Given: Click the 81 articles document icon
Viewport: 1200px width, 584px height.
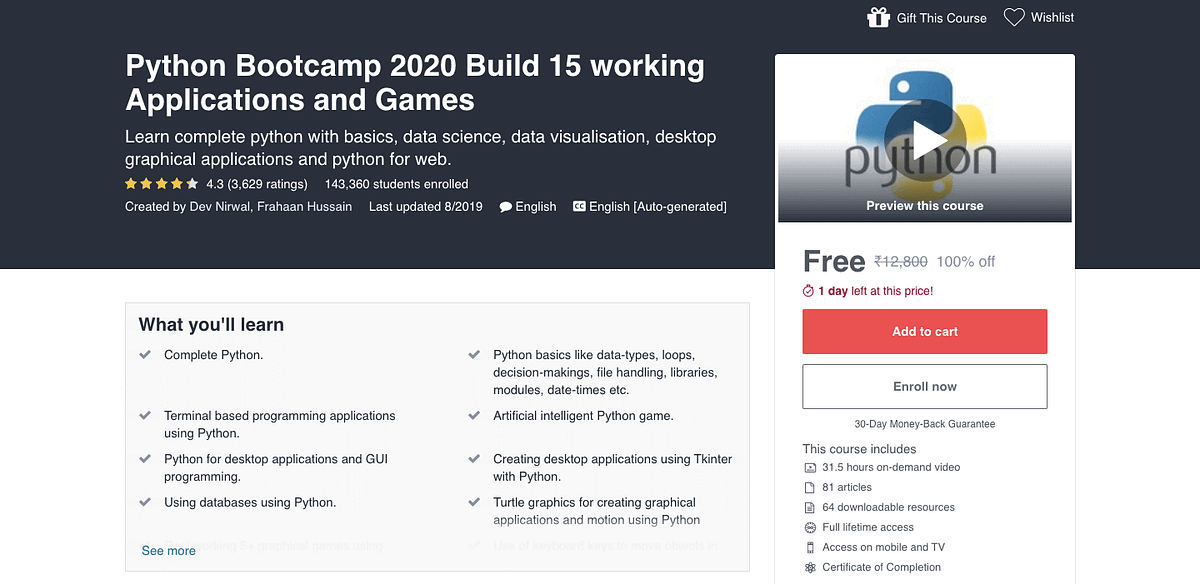Looking at the screenshot, I should pos(810,487).
